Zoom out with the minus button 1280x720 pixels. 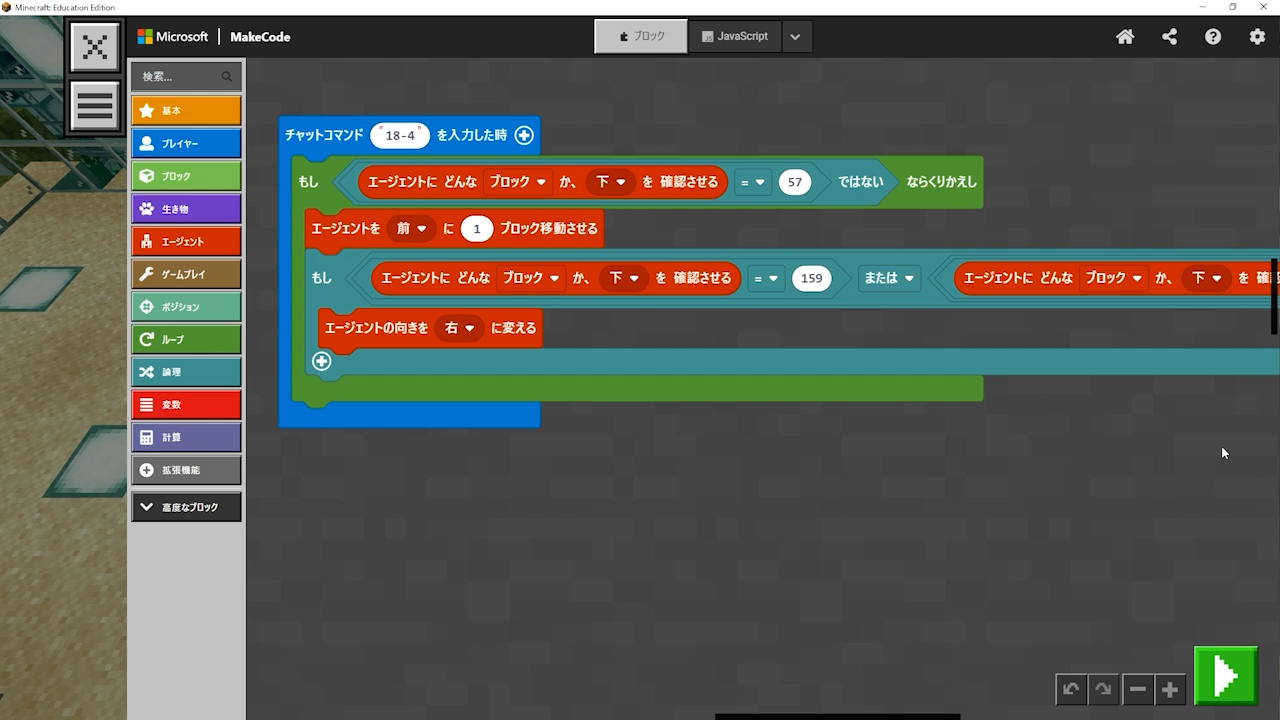click(x=1137, y=689)
